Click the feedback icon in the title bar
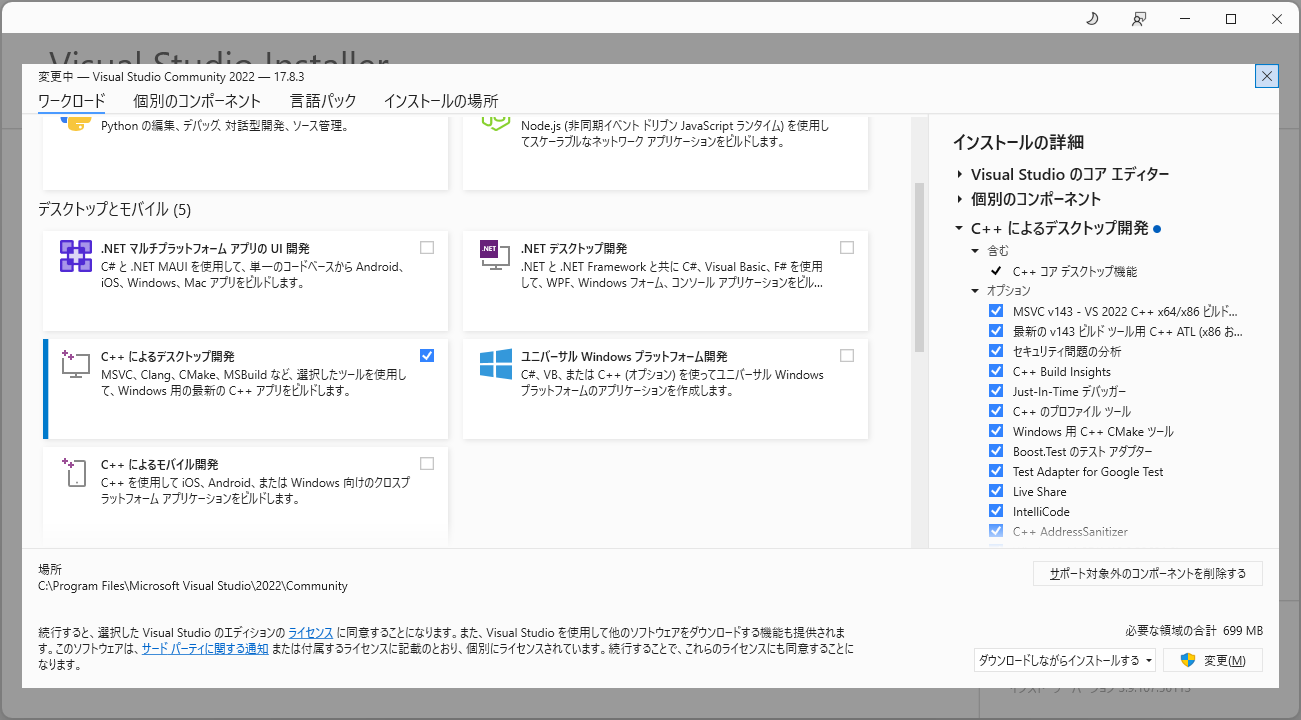1301x720 pixels. coord(1138,19)
